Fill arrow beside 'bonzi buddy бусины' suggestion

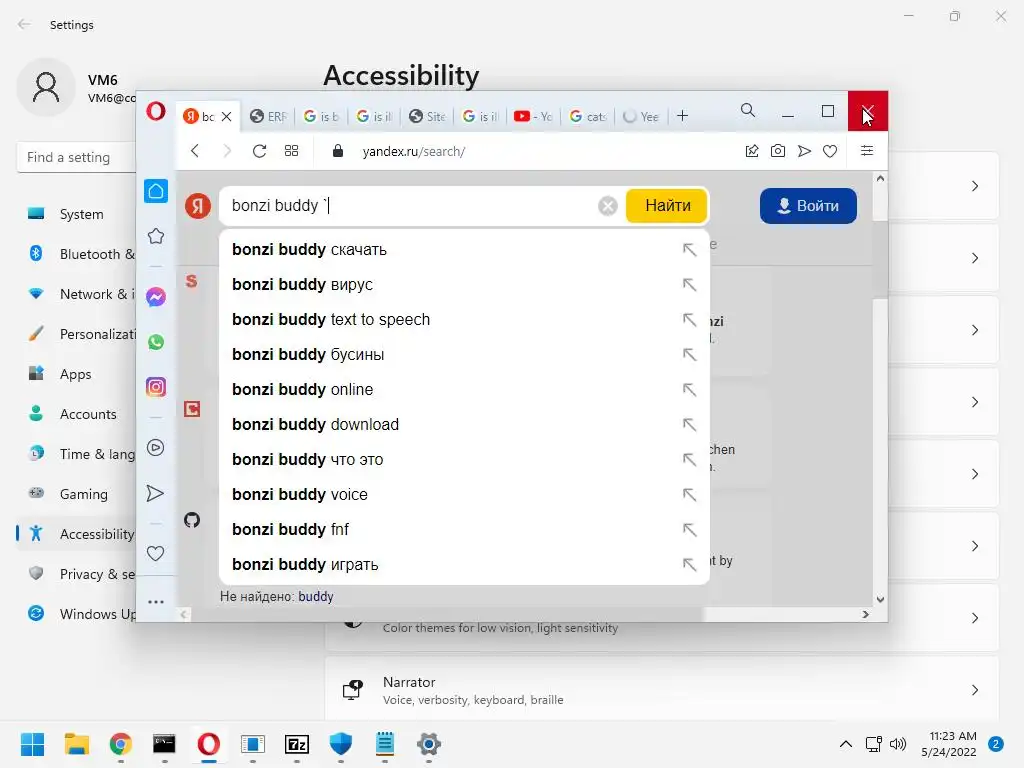tap(690, 355)
